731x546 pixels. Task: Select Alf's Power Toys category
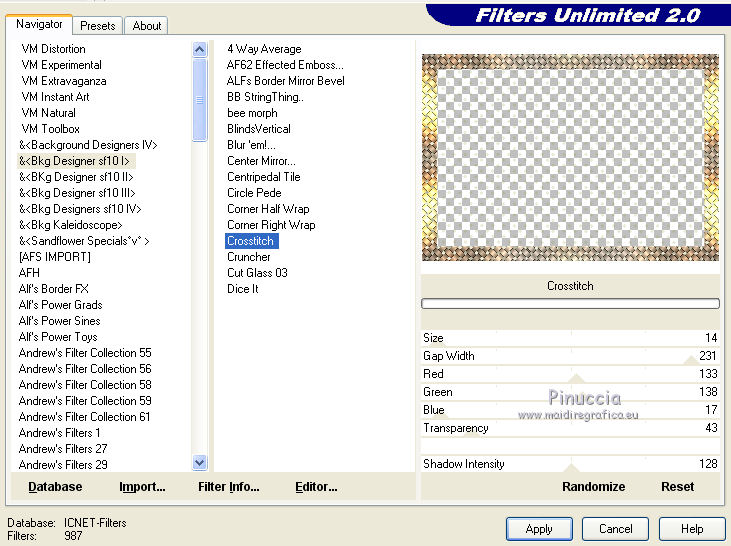[58, 337]
